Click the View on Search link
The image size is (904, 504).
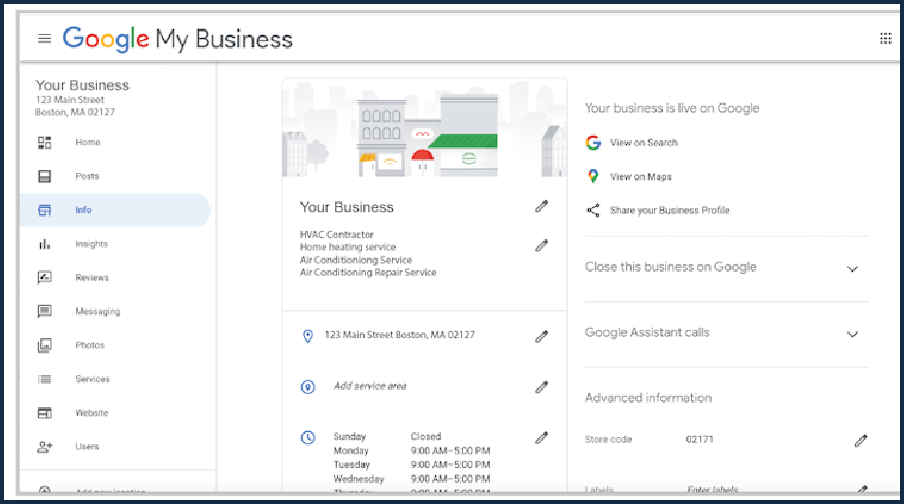point(643,142)
